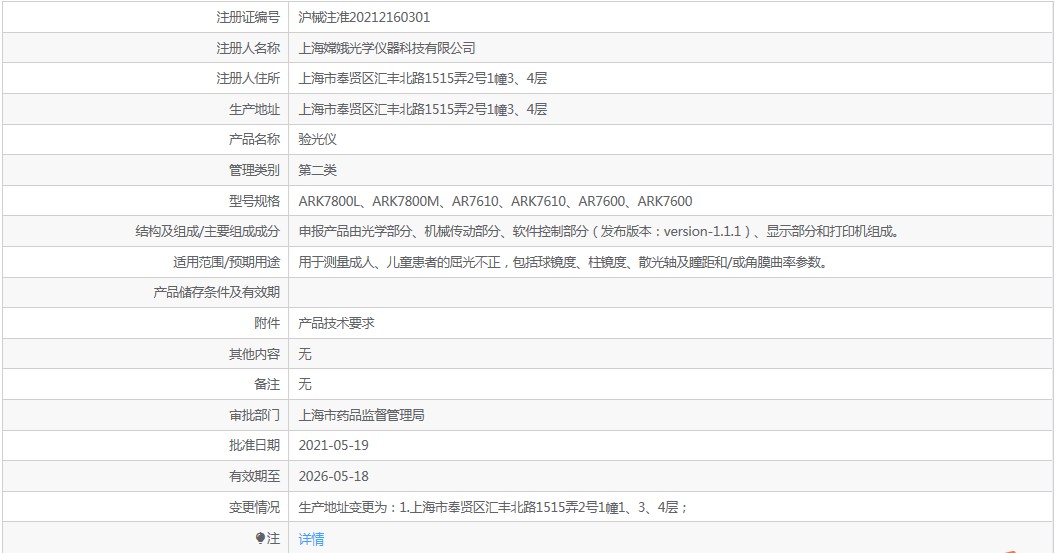This screenshot has height=553, width=1056.
Task: Click the 生产地址变更为 change record text
Action: (493, 508)
